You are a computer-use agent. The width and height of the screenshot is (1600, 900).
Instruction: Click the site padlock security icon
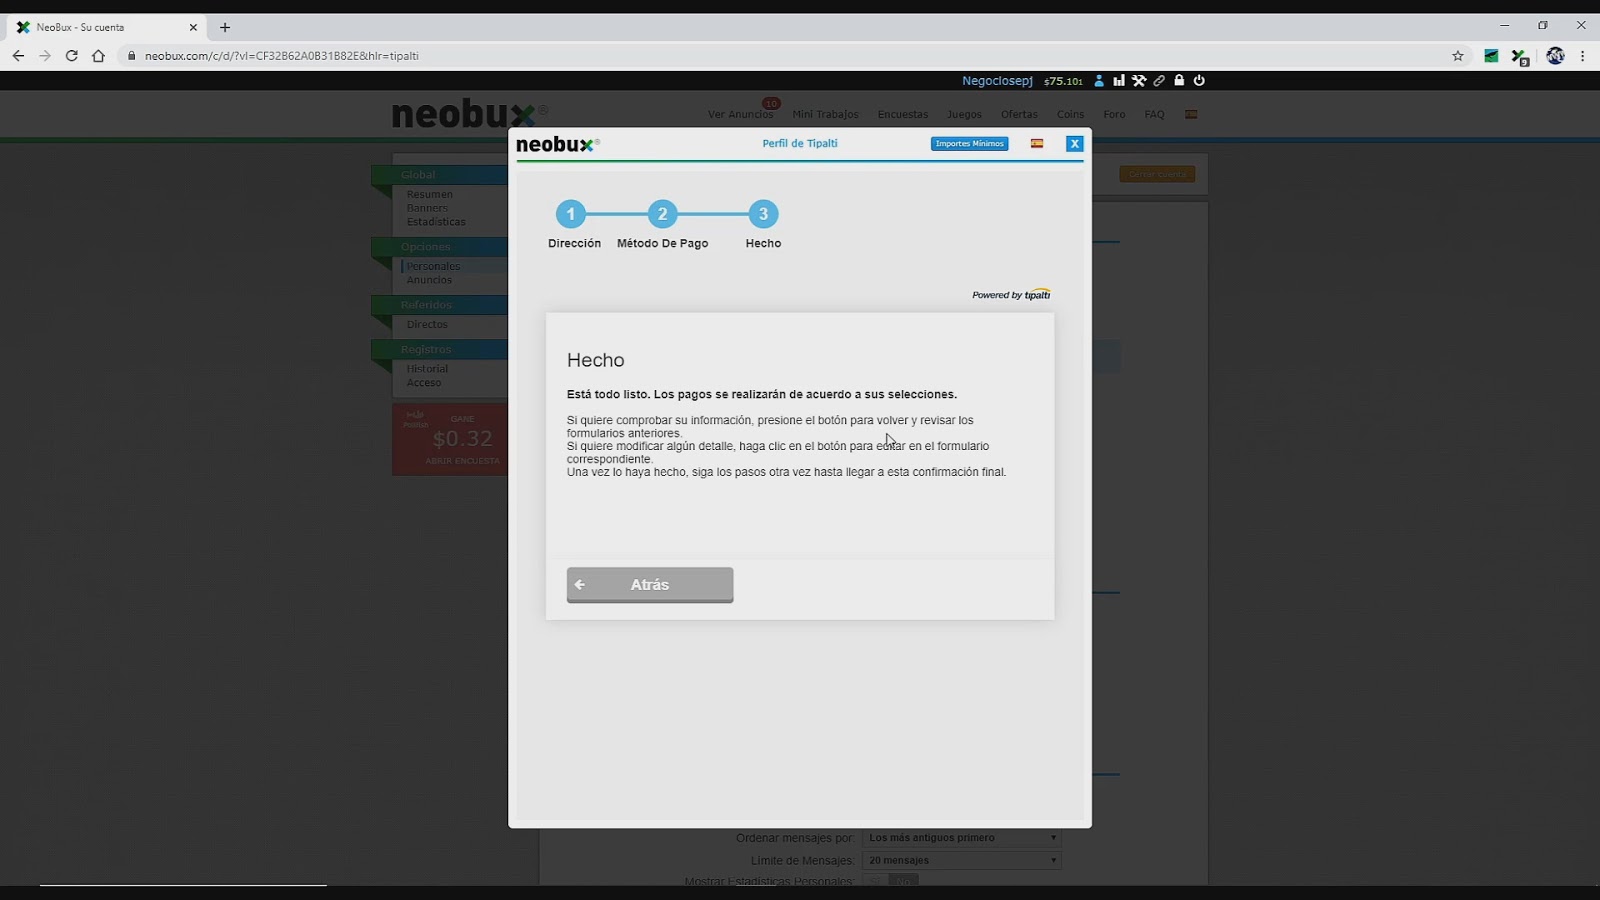point(131,56)
